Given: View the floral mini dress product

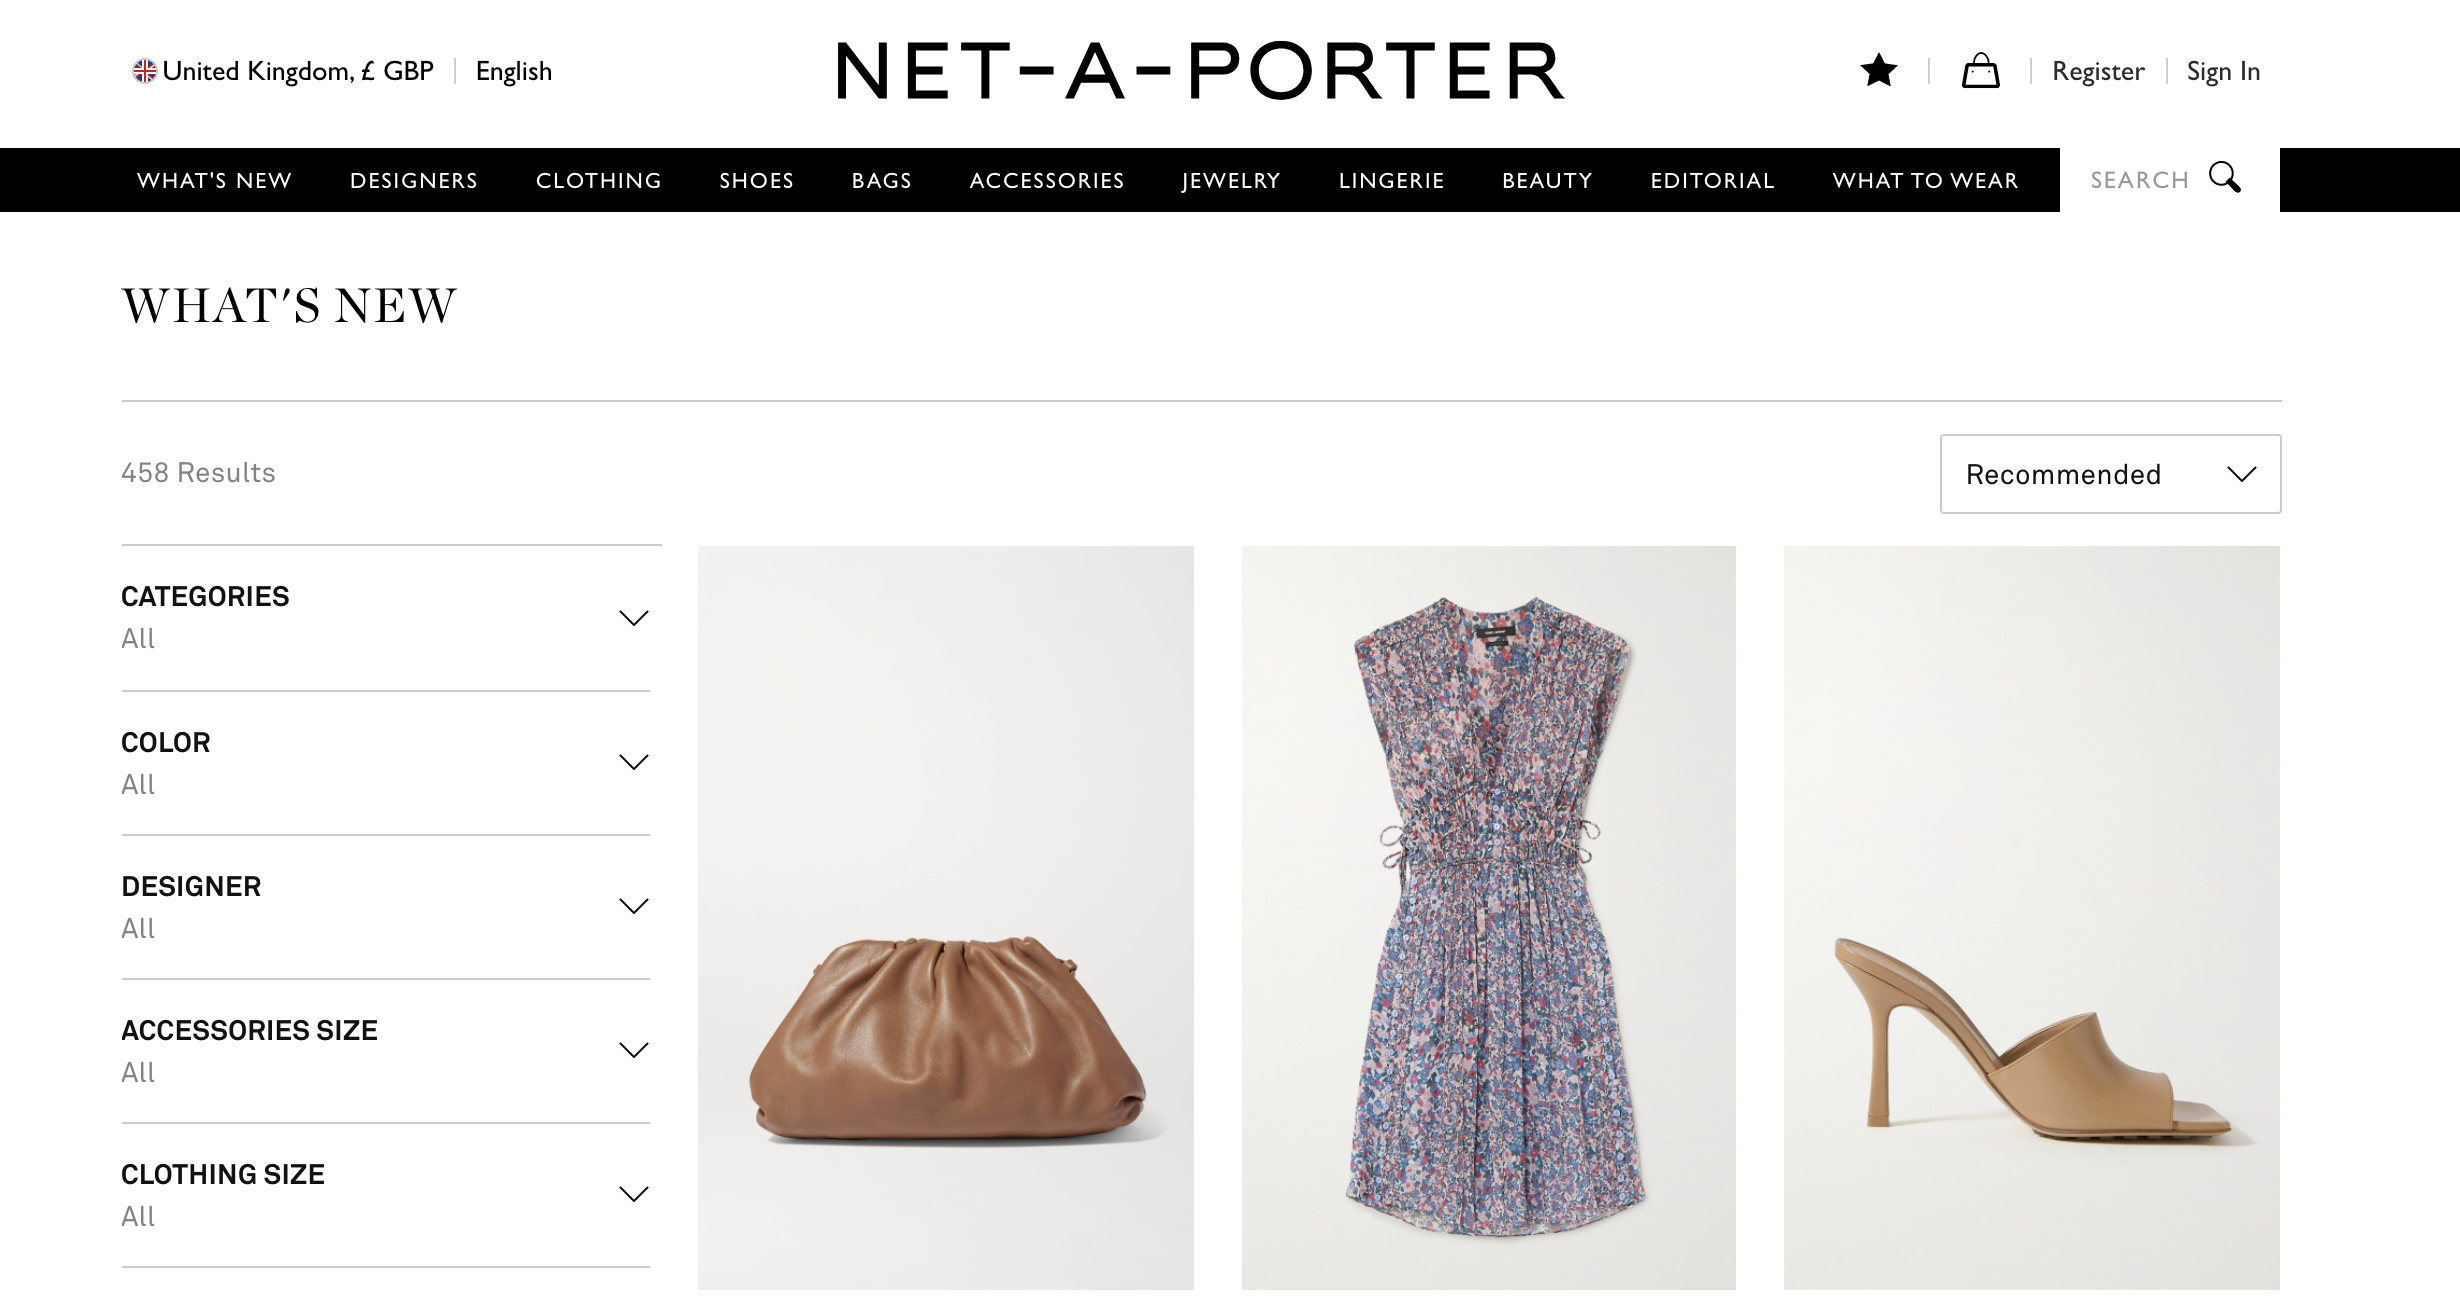Looking at the screenshot, I should [x=1489, y=917].
